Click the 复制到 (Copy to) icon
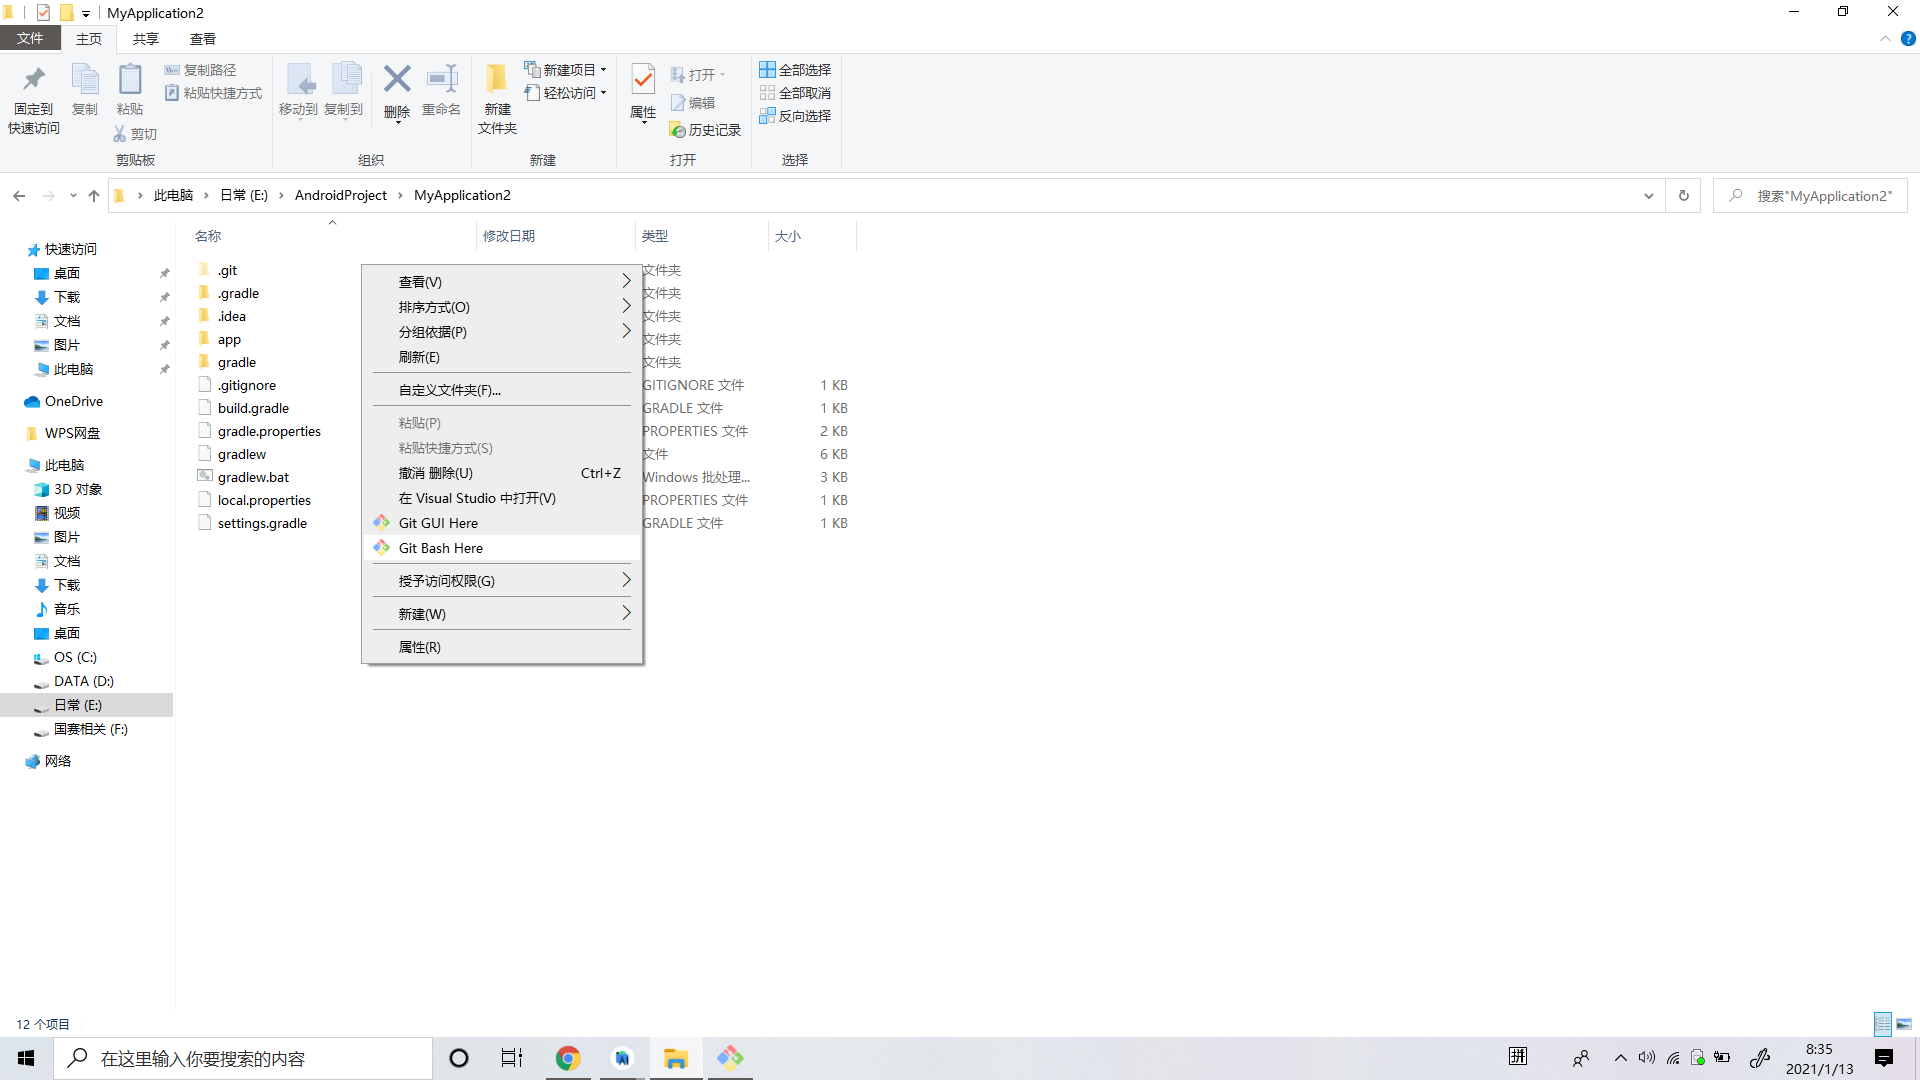The width and height of the screenshot is (1920, 1080). [344, 92]
